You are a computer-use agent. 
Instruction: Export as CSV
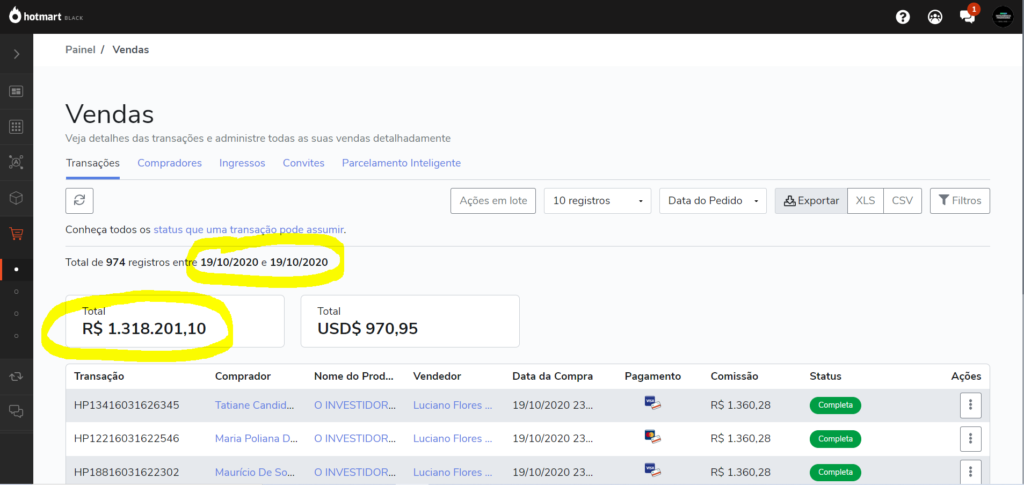click(x=903, y=200)
